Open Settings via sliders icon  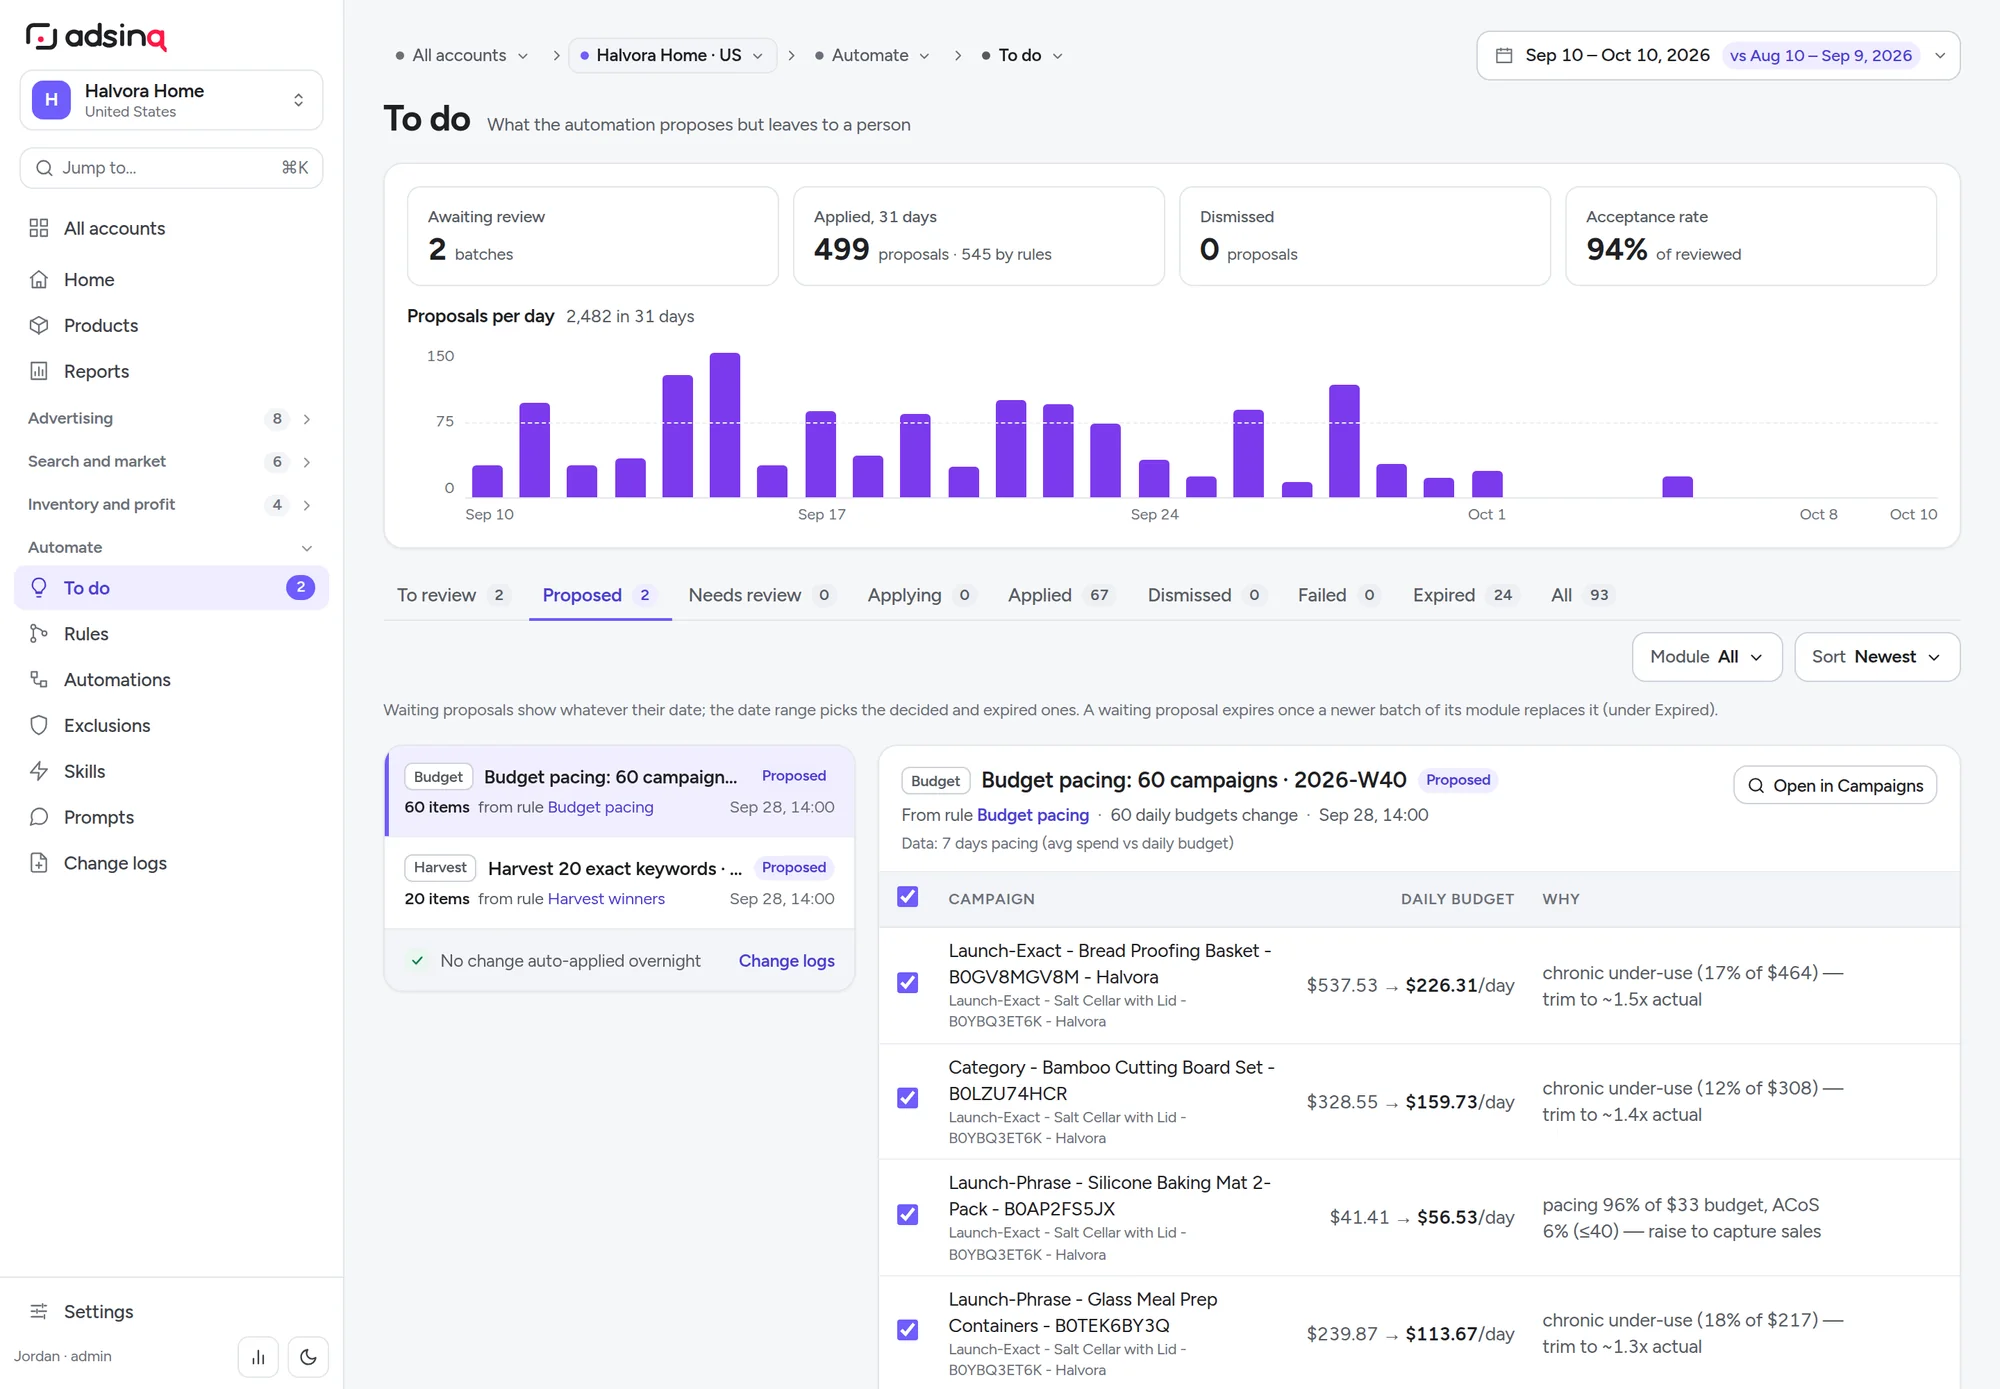[39, 1311]
